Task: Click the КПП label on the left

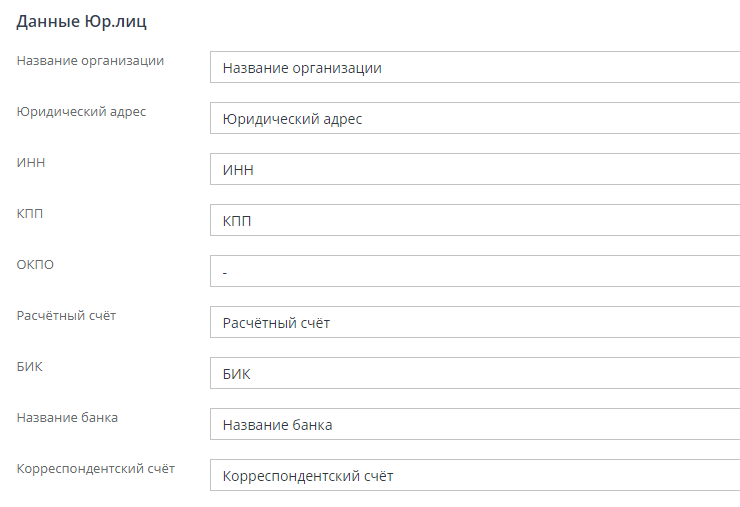Action: click(x=30, y=213)
